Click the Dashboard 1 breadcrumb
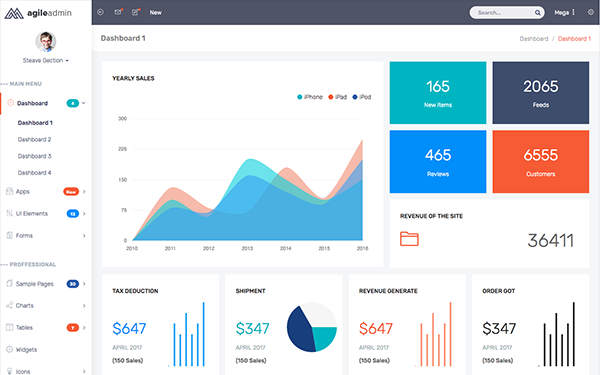 coord(574,39)
